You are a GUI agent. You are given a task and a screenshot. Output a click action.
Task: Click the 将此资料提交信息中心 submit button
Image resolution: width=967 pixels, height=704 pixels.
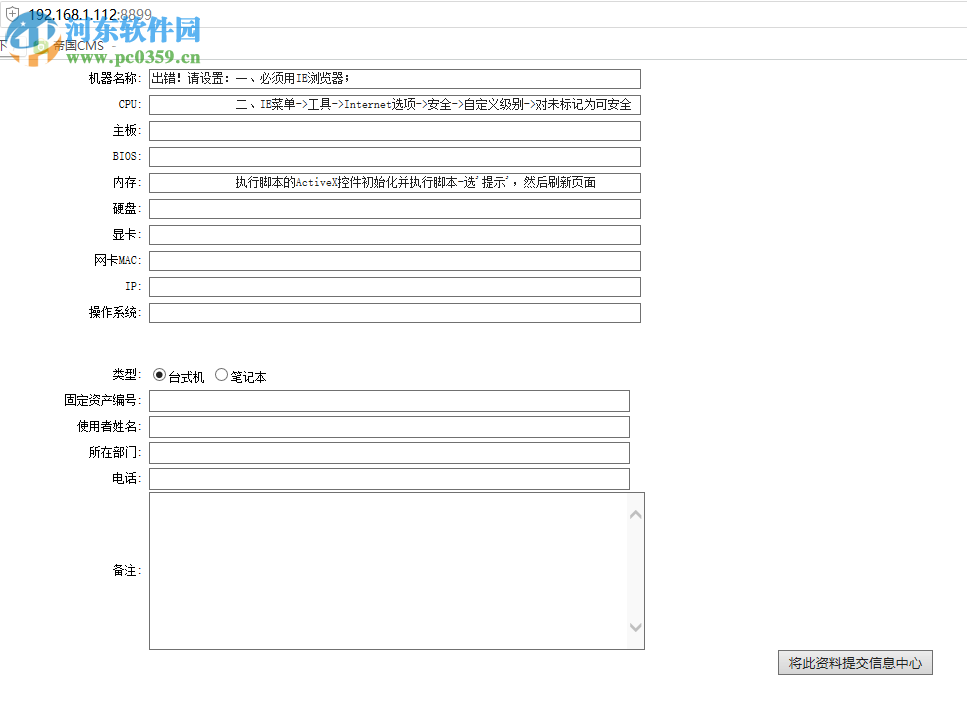pyautogui.click(x=855, y=663)
